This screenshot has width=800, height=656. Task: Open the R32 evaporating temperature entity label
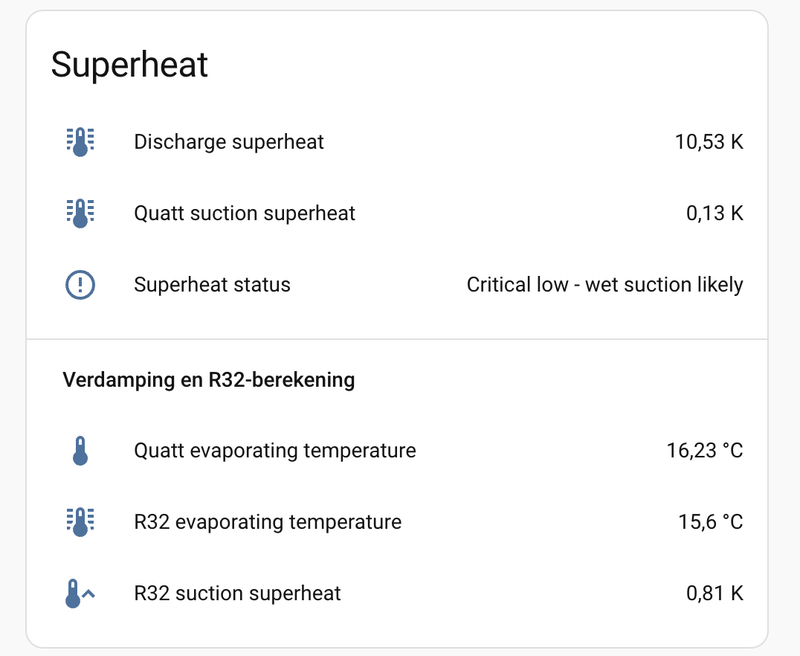tap(268, 522)
